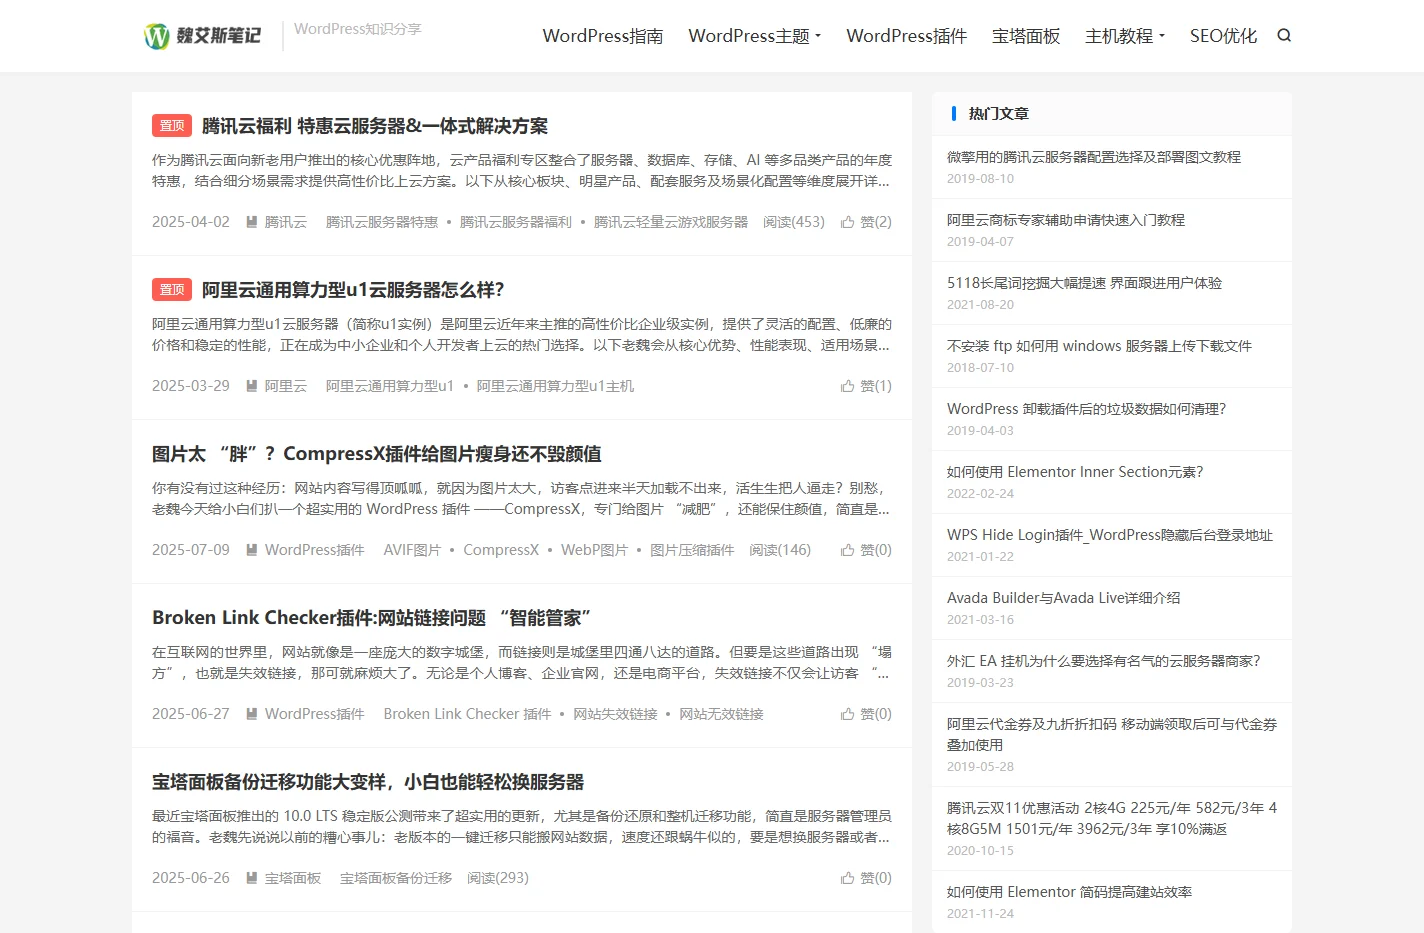This screenshot has height=933, width=1424.
Task: Open hot article 不安装 ftp 如何用 windows 服务器
Action: pos(1100,346)
